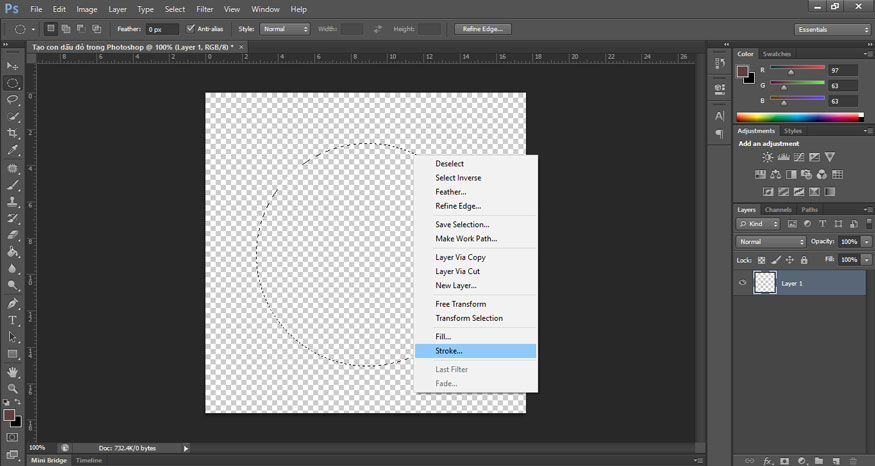The height and width of the screenshot is (466, 875).
Task: Swap foreground and background colors in toolbar
Action: point(18,402)
